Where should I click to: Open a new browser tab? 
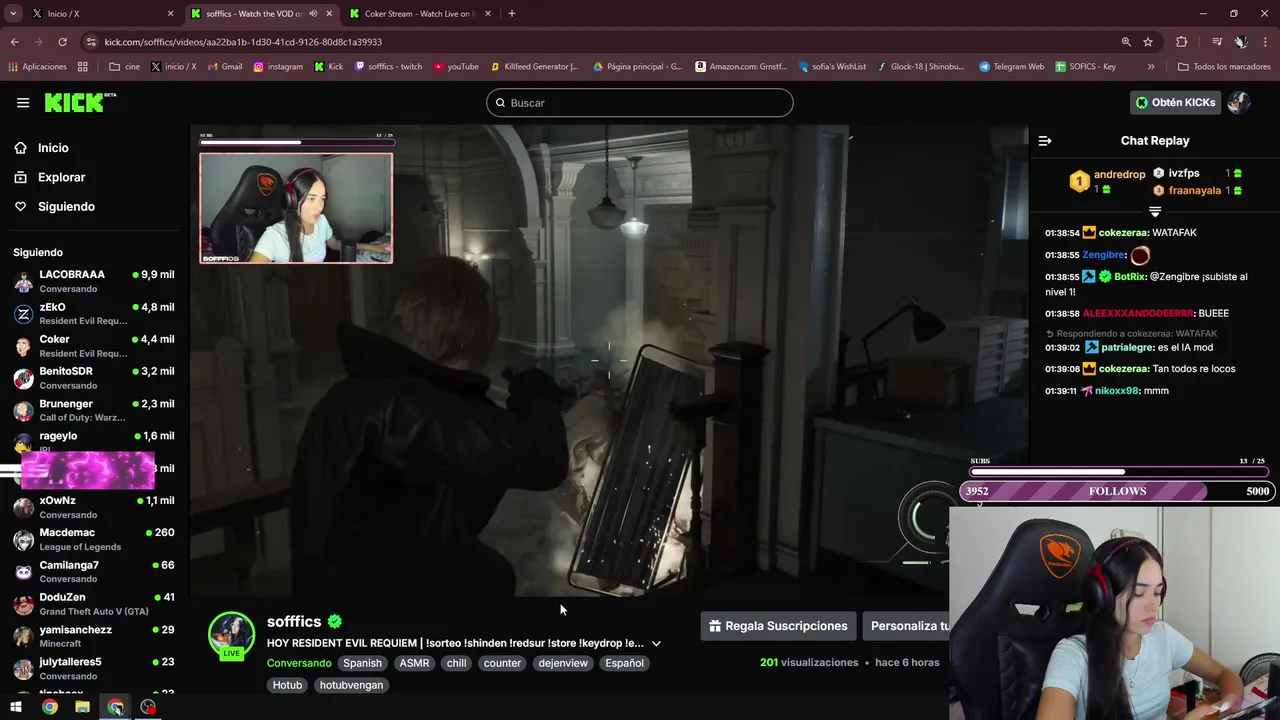click(512, 14)
